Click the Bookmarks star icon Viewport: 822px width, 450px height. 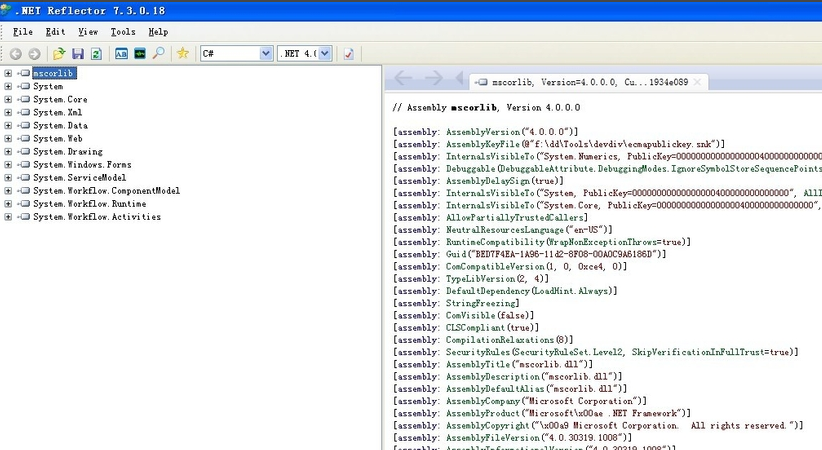(x=182, y=54)
